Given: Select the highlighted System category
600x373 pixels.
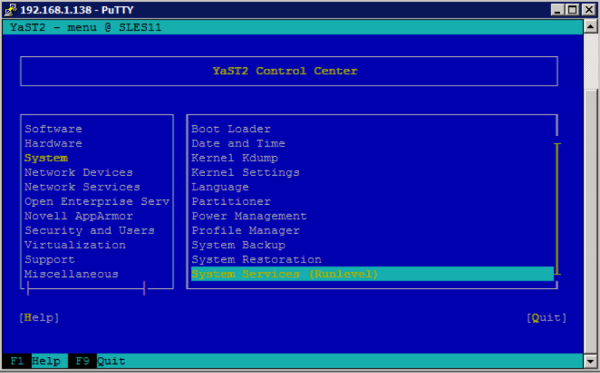Looking at the screenshot, I should [x=46, y=158].
